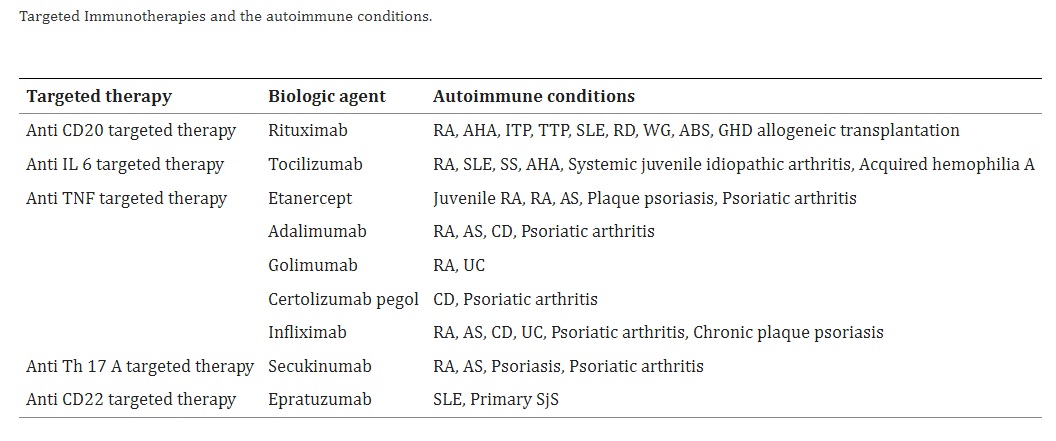1056x441 pixels.
Task: Click the RA, UC conditions cell
Action: tap(459, 265)
